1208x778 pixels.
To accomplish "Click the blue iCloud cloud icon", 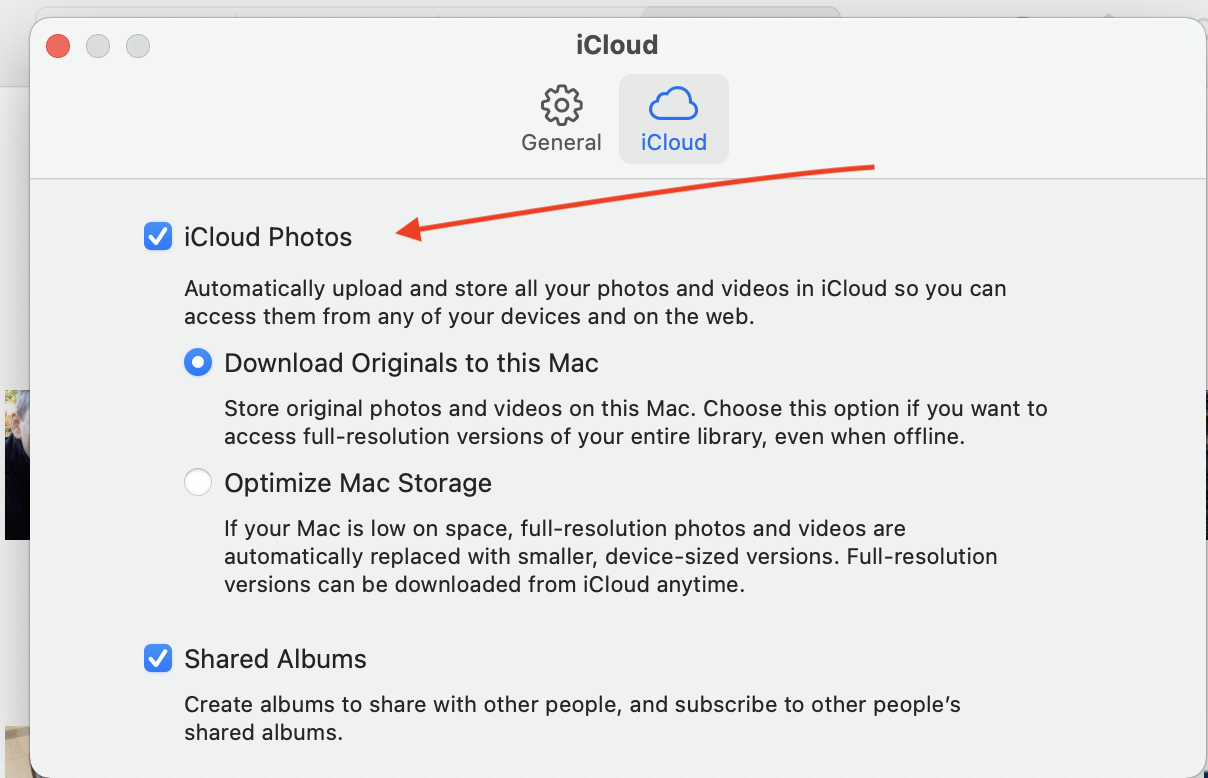I will pos(673,104).
